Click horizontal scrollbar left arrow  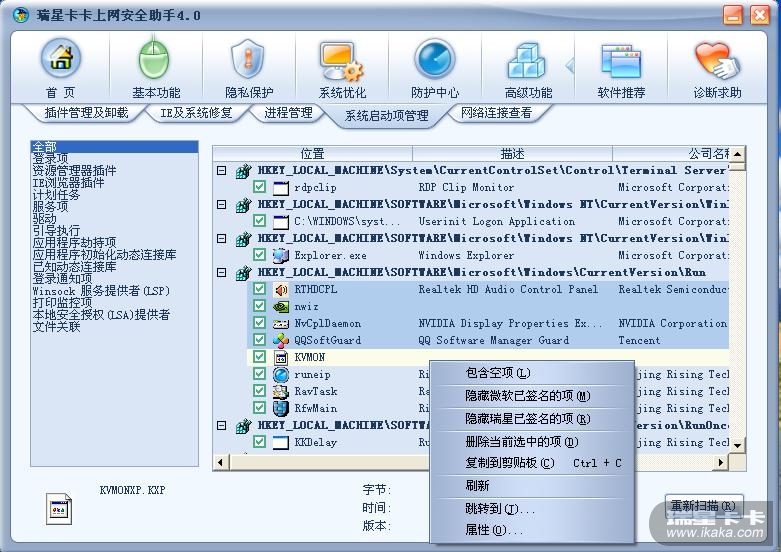[221, 462]
